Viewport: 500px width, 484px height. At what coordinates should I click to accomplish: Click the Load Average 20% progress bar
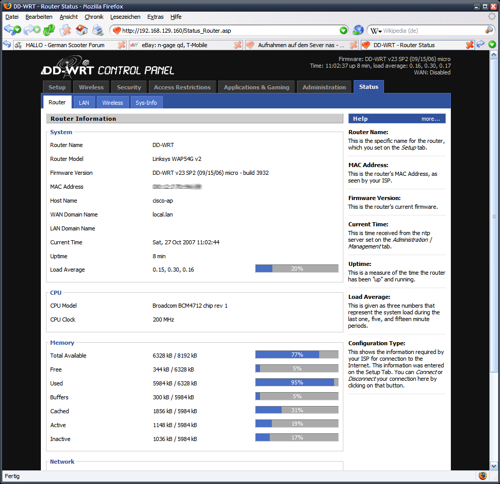click(297, 268)
